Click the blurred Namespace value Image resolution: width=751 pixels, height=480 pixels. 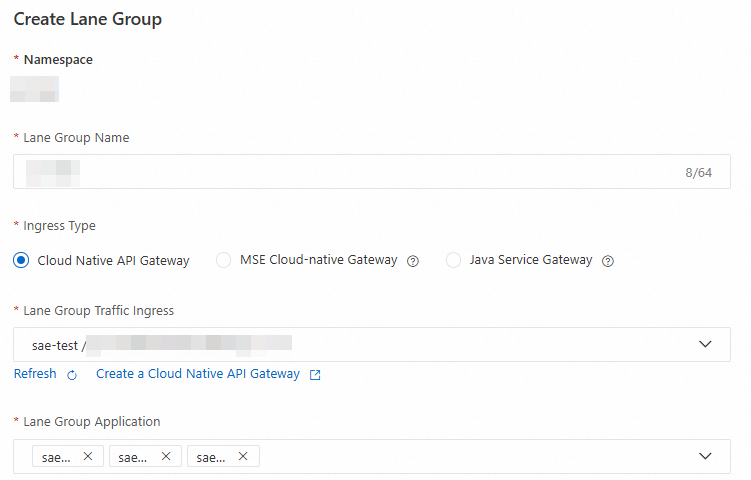(x=34, y=89)
